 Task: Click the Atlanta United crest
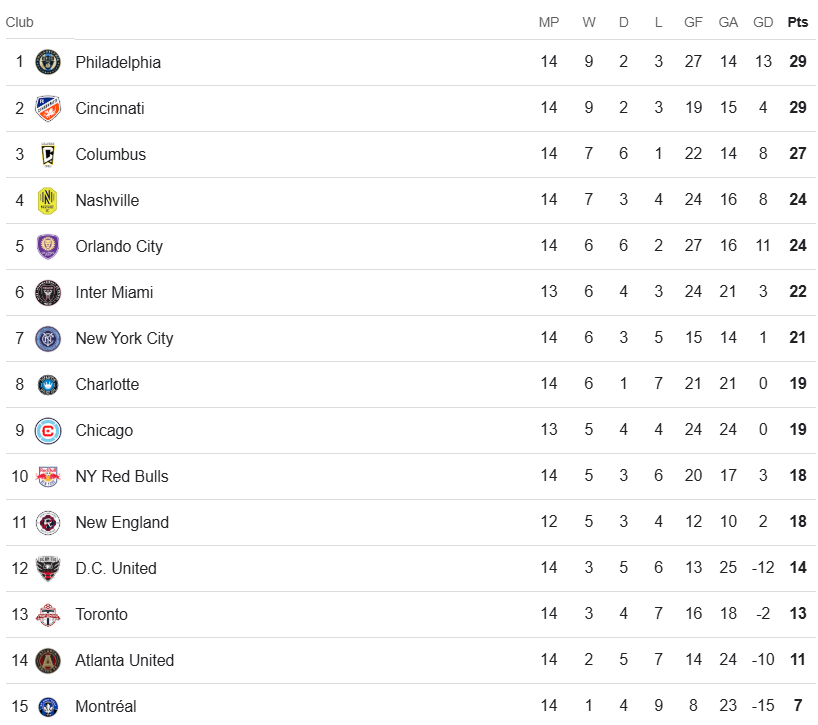click(x=48, y=660)
